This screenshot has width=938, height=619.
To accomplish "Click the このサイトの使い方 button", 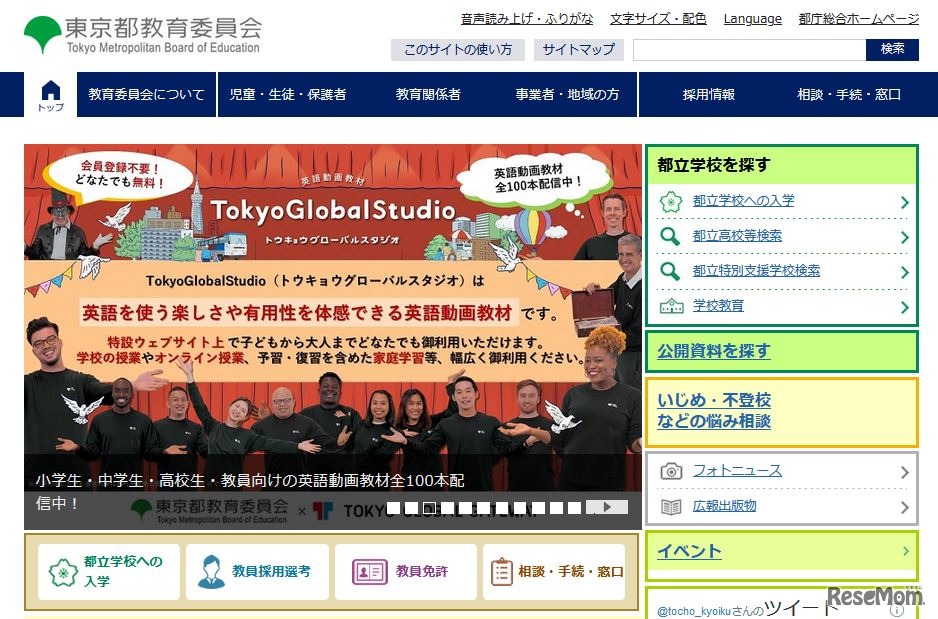I will click(x=458, y=50).
